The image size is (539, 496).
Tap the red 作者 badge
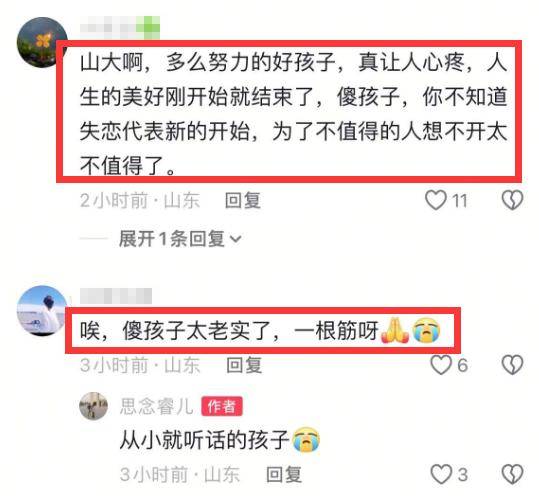coord(222,406)
